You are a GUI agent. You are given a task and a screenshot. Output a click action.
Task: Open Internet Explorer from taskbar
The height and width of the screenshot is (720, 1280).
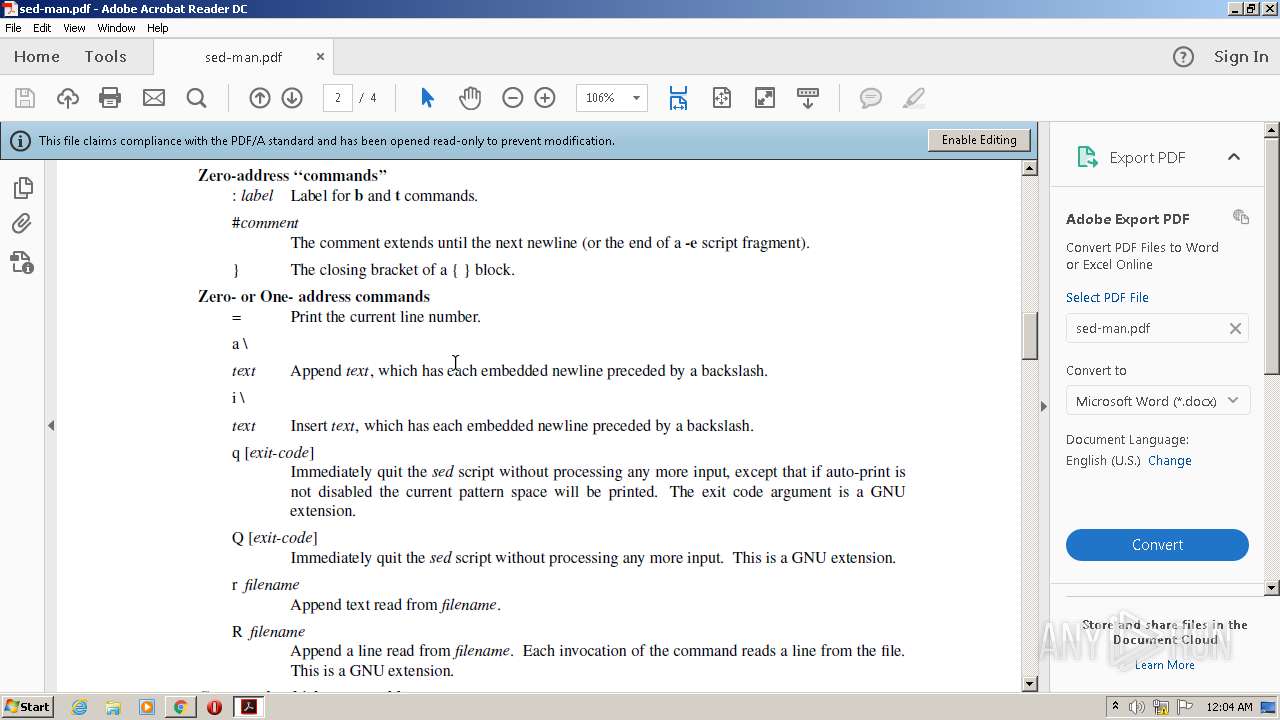point(79,707)
